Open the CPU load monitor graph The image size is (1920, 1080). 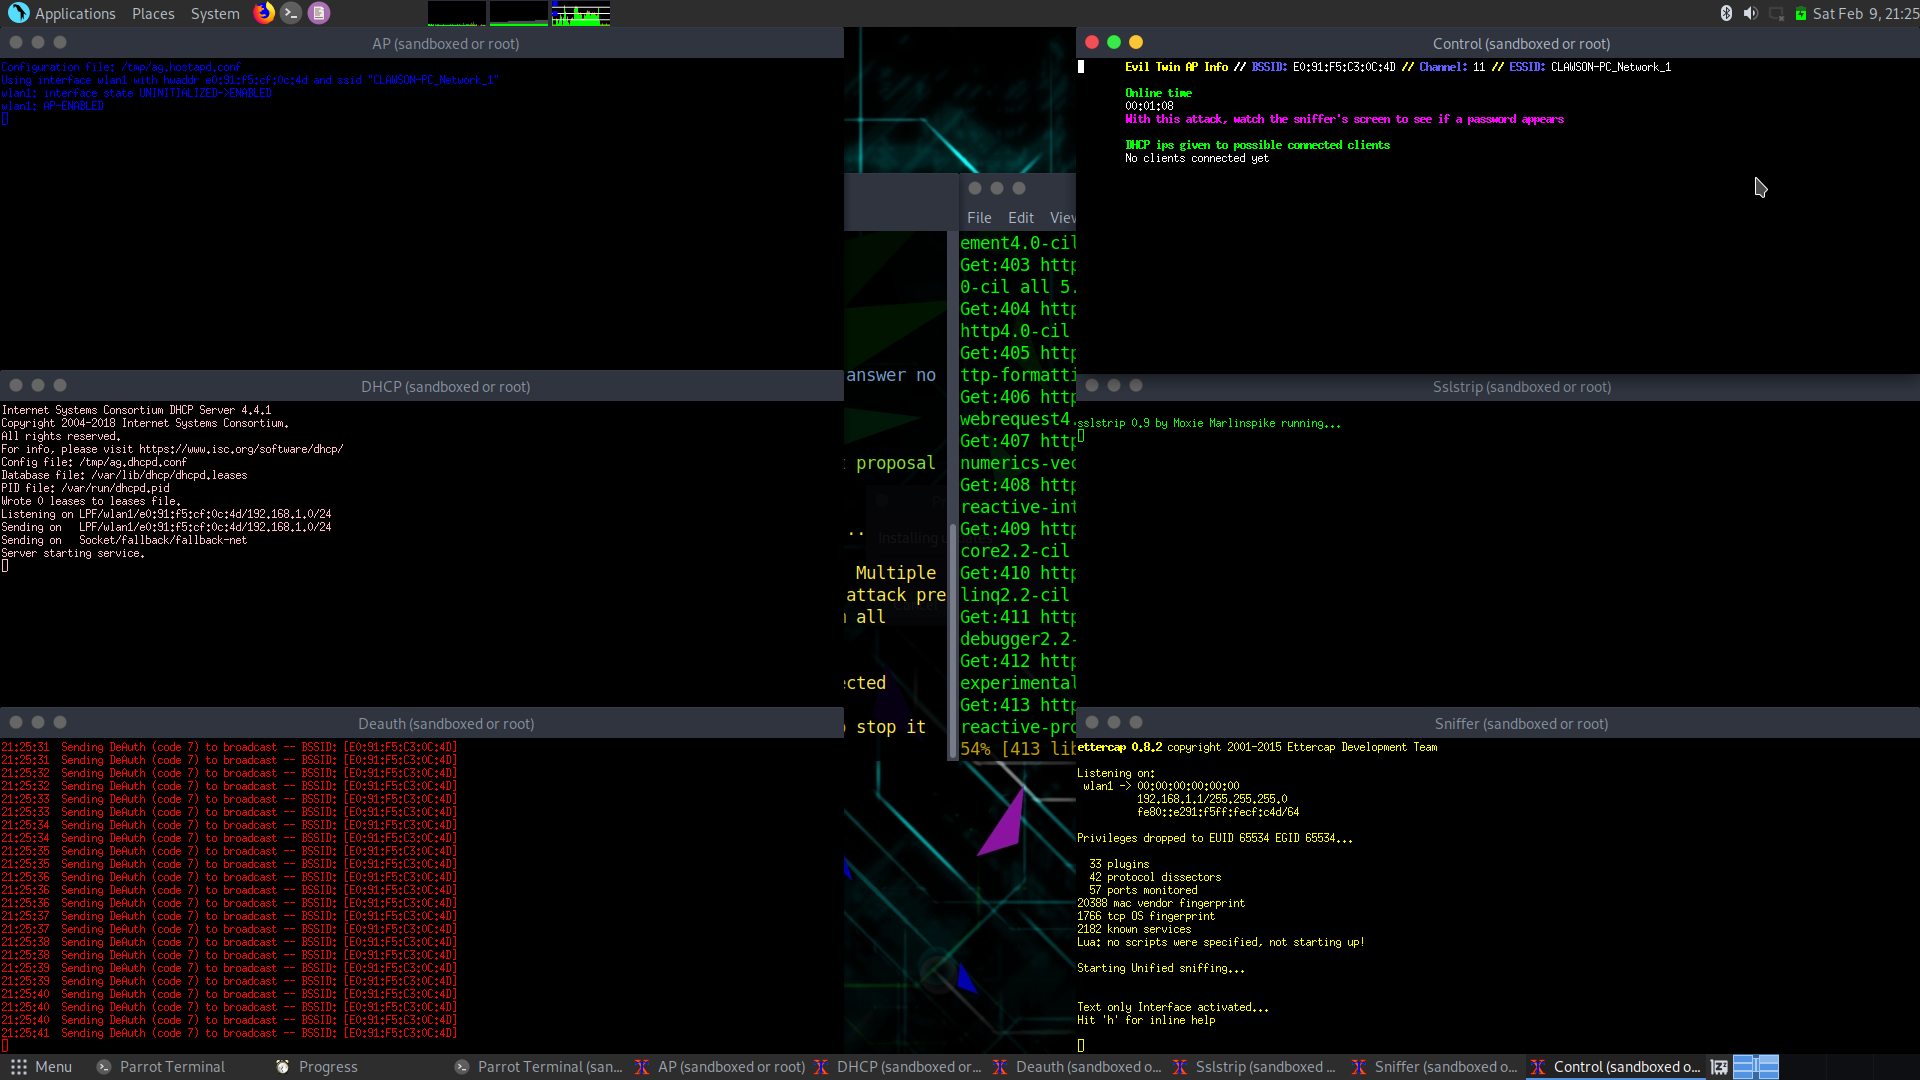point(457,13)
